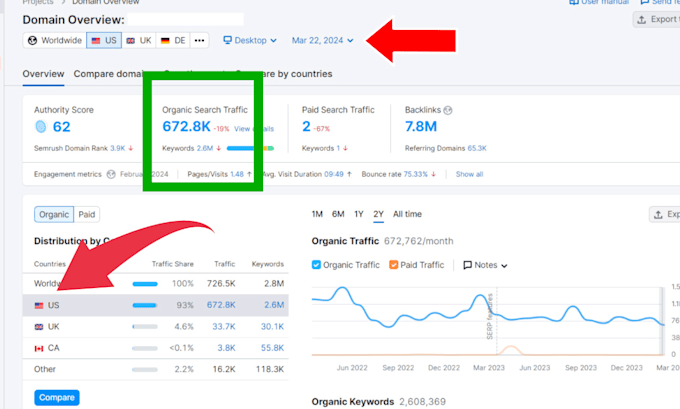Set chart range to 1Y
Screen dimensions: 680x409
click(359, 214)
